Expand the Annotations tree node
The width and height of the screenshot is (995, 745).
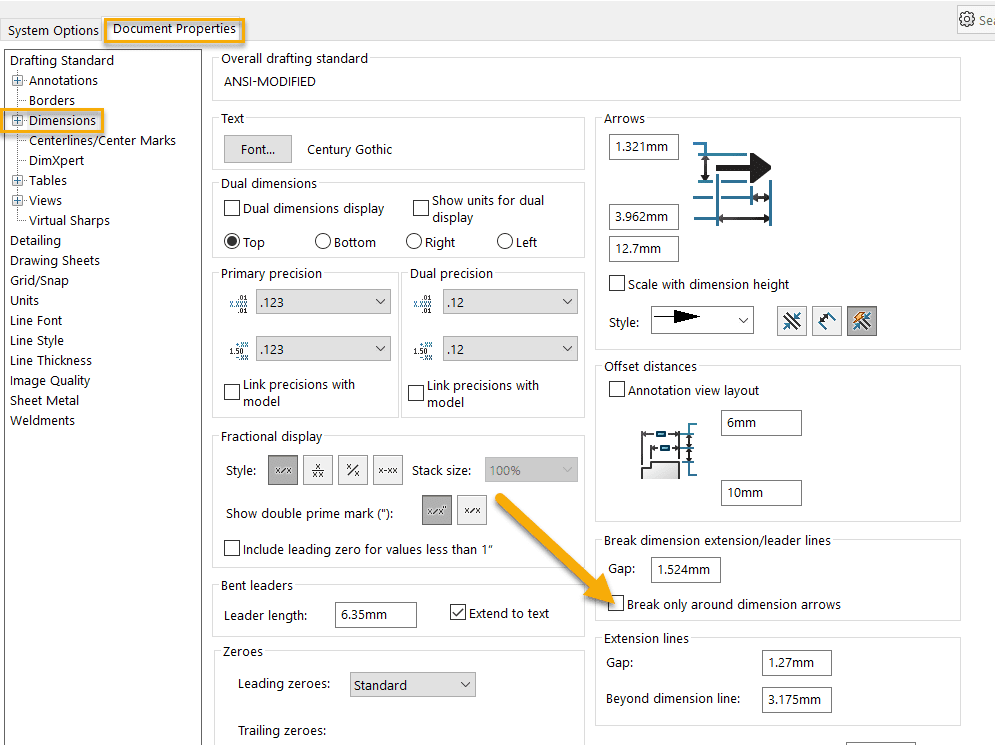18,81
